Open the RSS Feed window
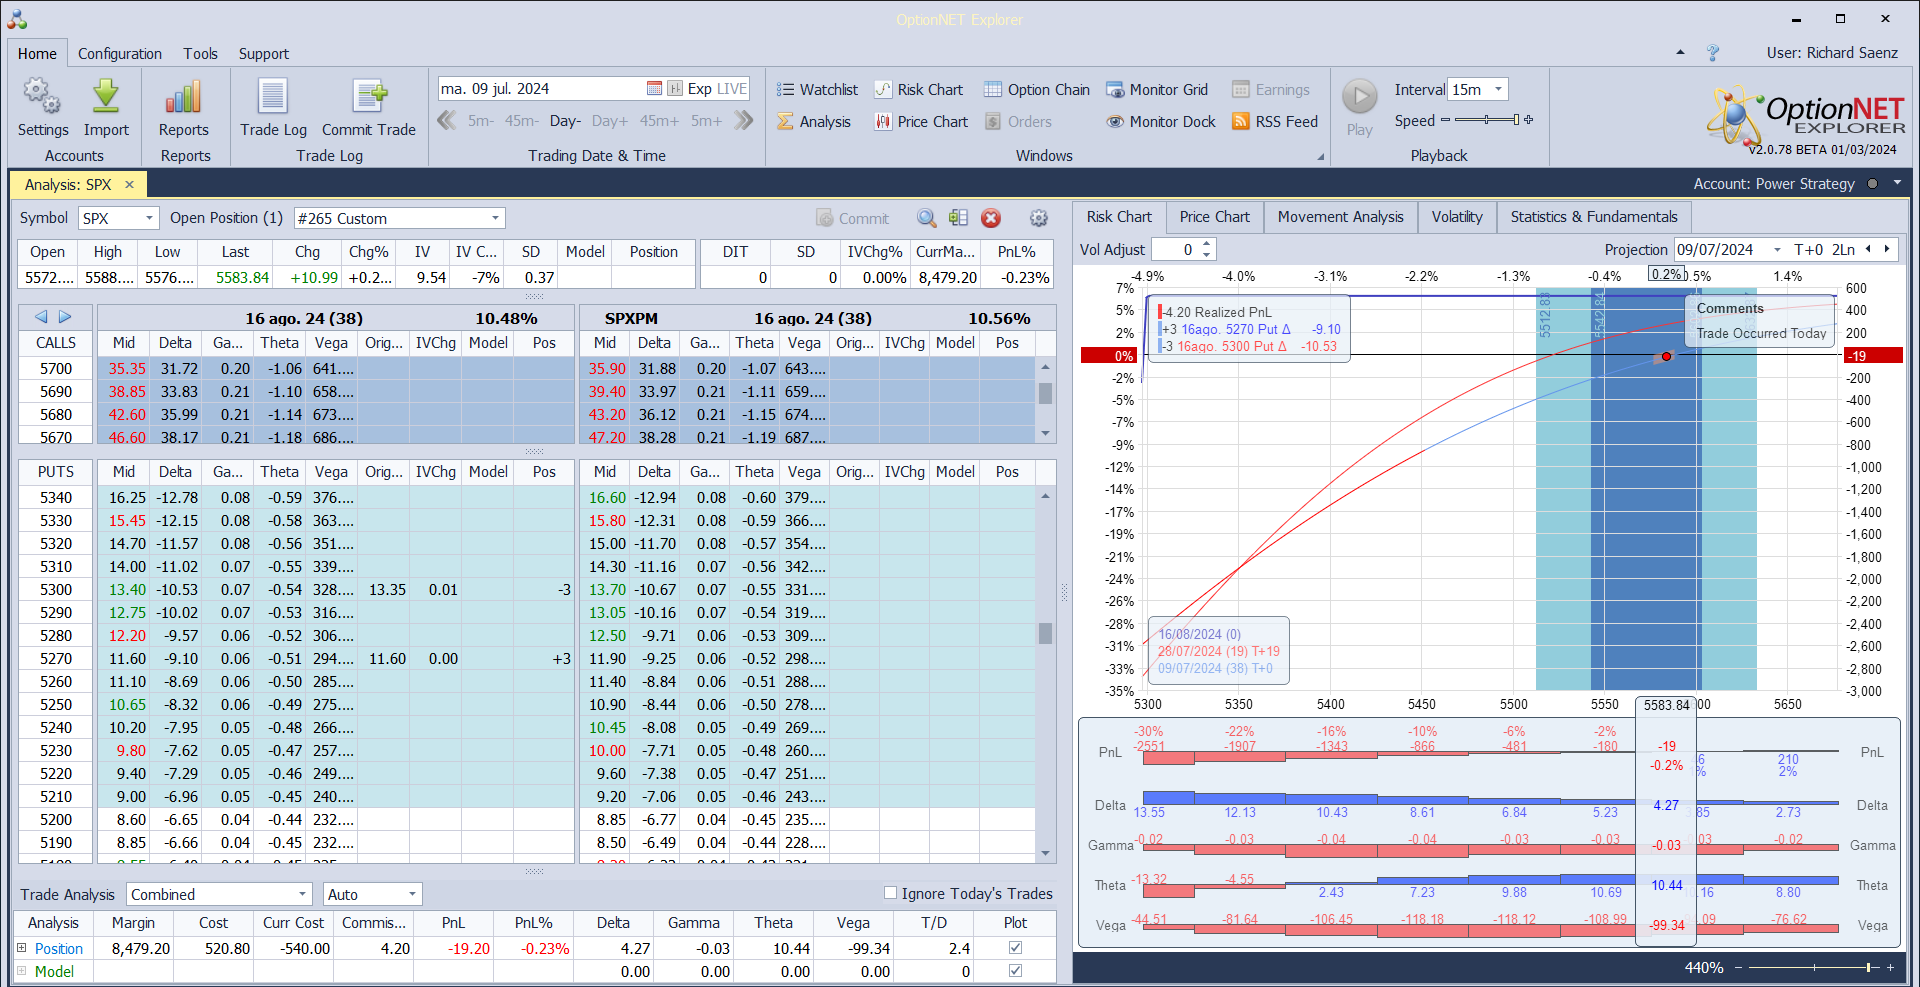This screenshot has width=1920, height=987. (x=1275, y=122)
